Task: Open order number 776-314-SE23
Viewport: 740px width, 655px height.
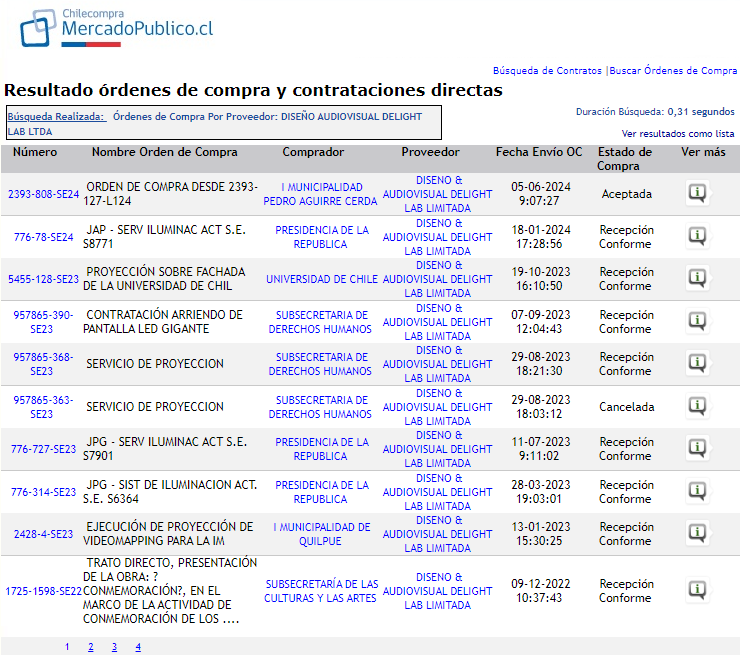Action: point(43,492)
